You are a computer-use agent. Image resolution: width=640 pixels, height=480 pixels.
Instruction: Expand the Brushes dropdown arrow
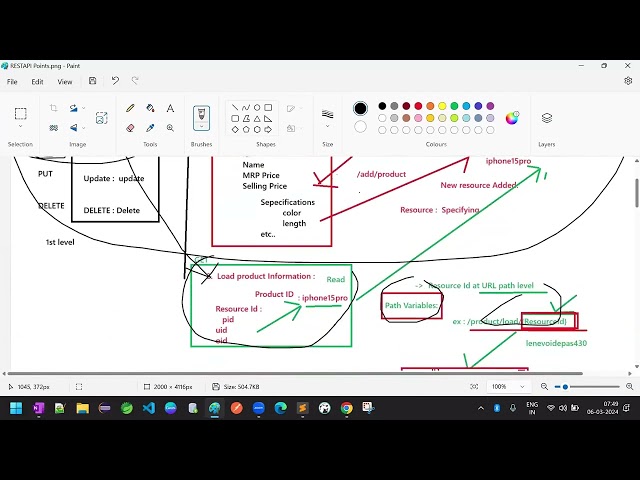pyautogui.click(x=201, y=127)
